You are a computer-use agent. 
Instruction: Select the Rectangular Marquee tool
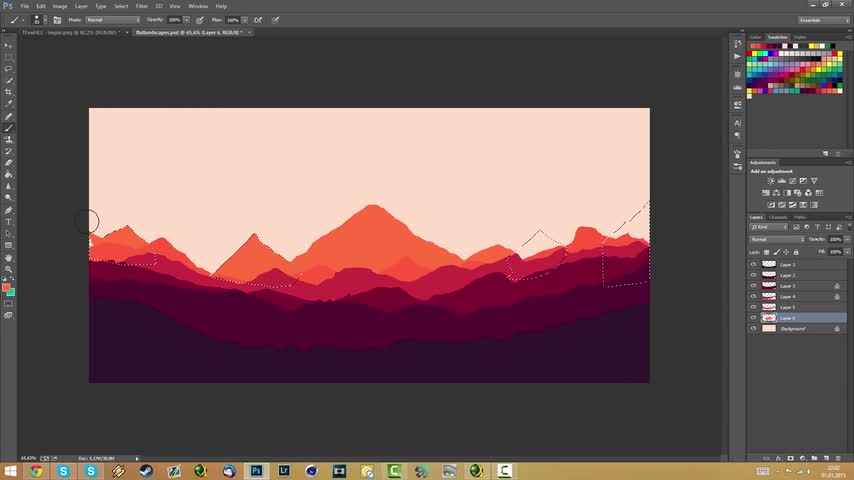click(8, 57)
